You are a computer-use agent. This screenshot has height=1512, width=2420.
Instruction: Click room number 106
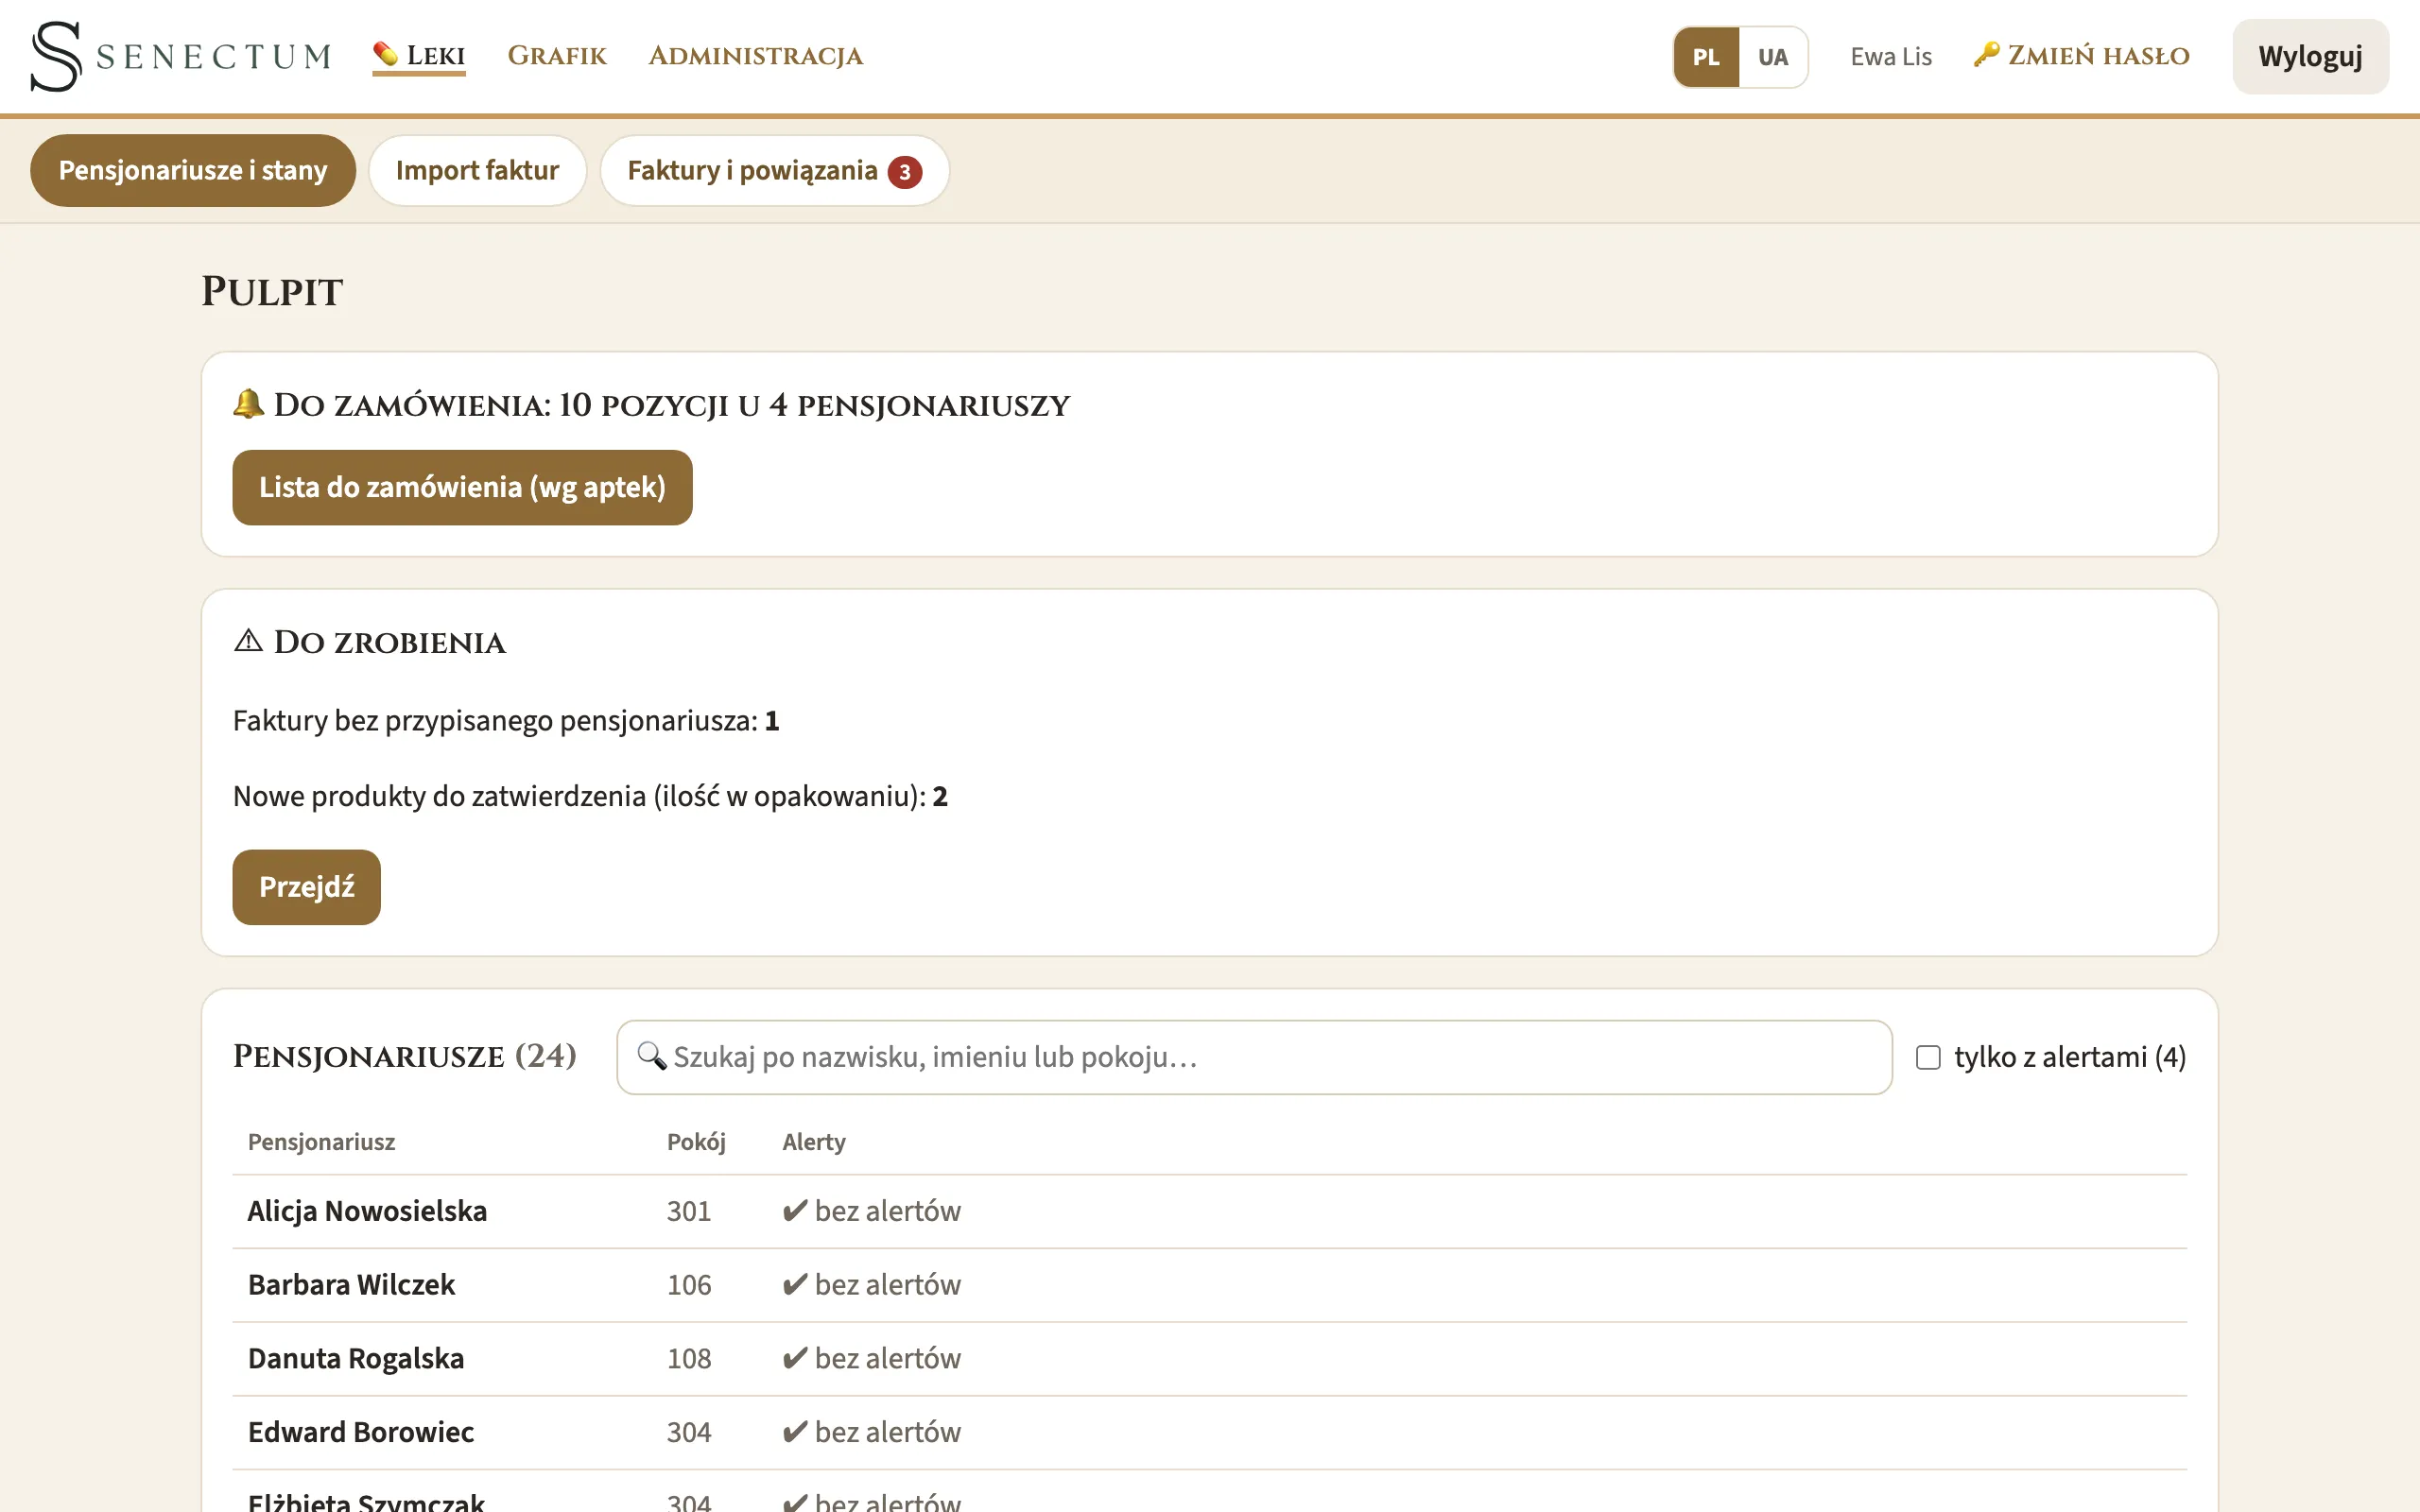point(689,1285)
